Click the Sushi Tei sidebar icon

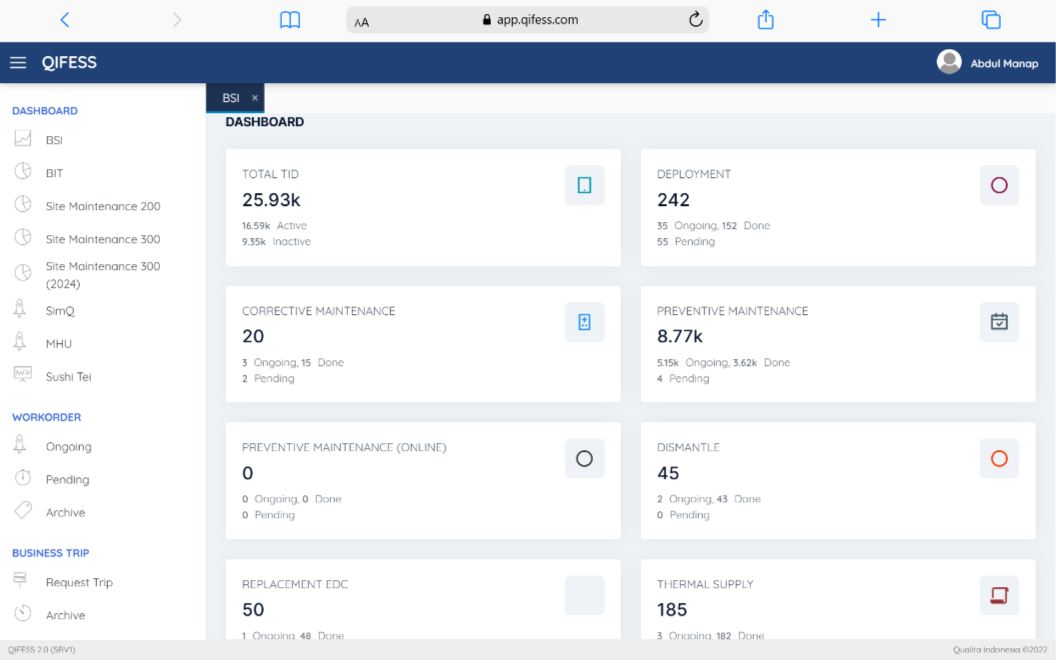(24, 376)
